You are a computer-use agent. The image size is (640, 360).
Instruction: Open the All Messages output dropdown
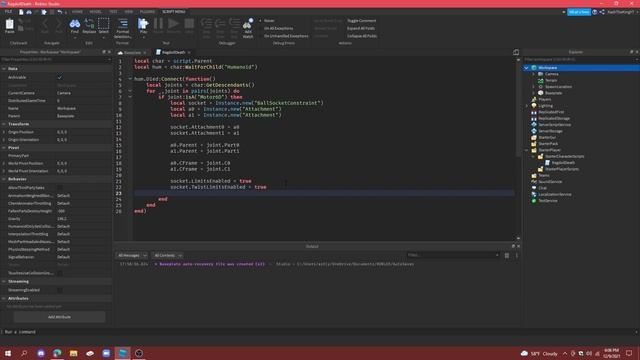[x=132, y=255]
